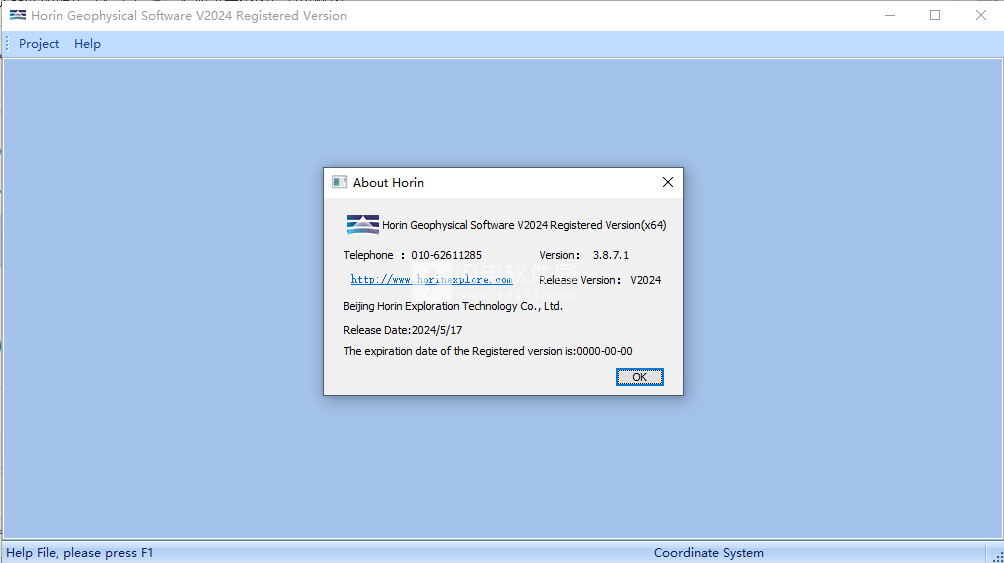Click the Beijing Horin Exploration Technology company name
This screenshot has height=563, width=1004.
pos(453,306)
